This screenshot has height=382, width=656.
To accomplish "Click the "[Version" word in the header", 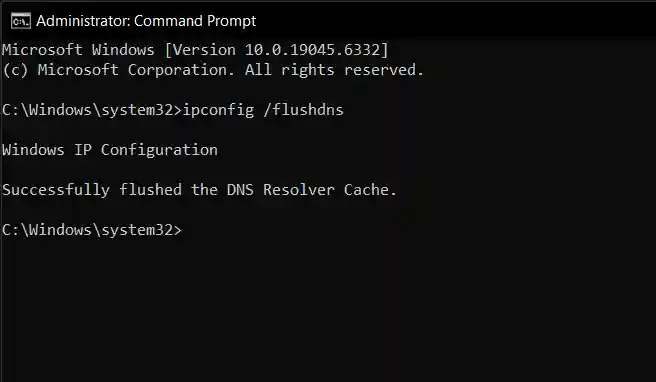I will tap(200, 50).
